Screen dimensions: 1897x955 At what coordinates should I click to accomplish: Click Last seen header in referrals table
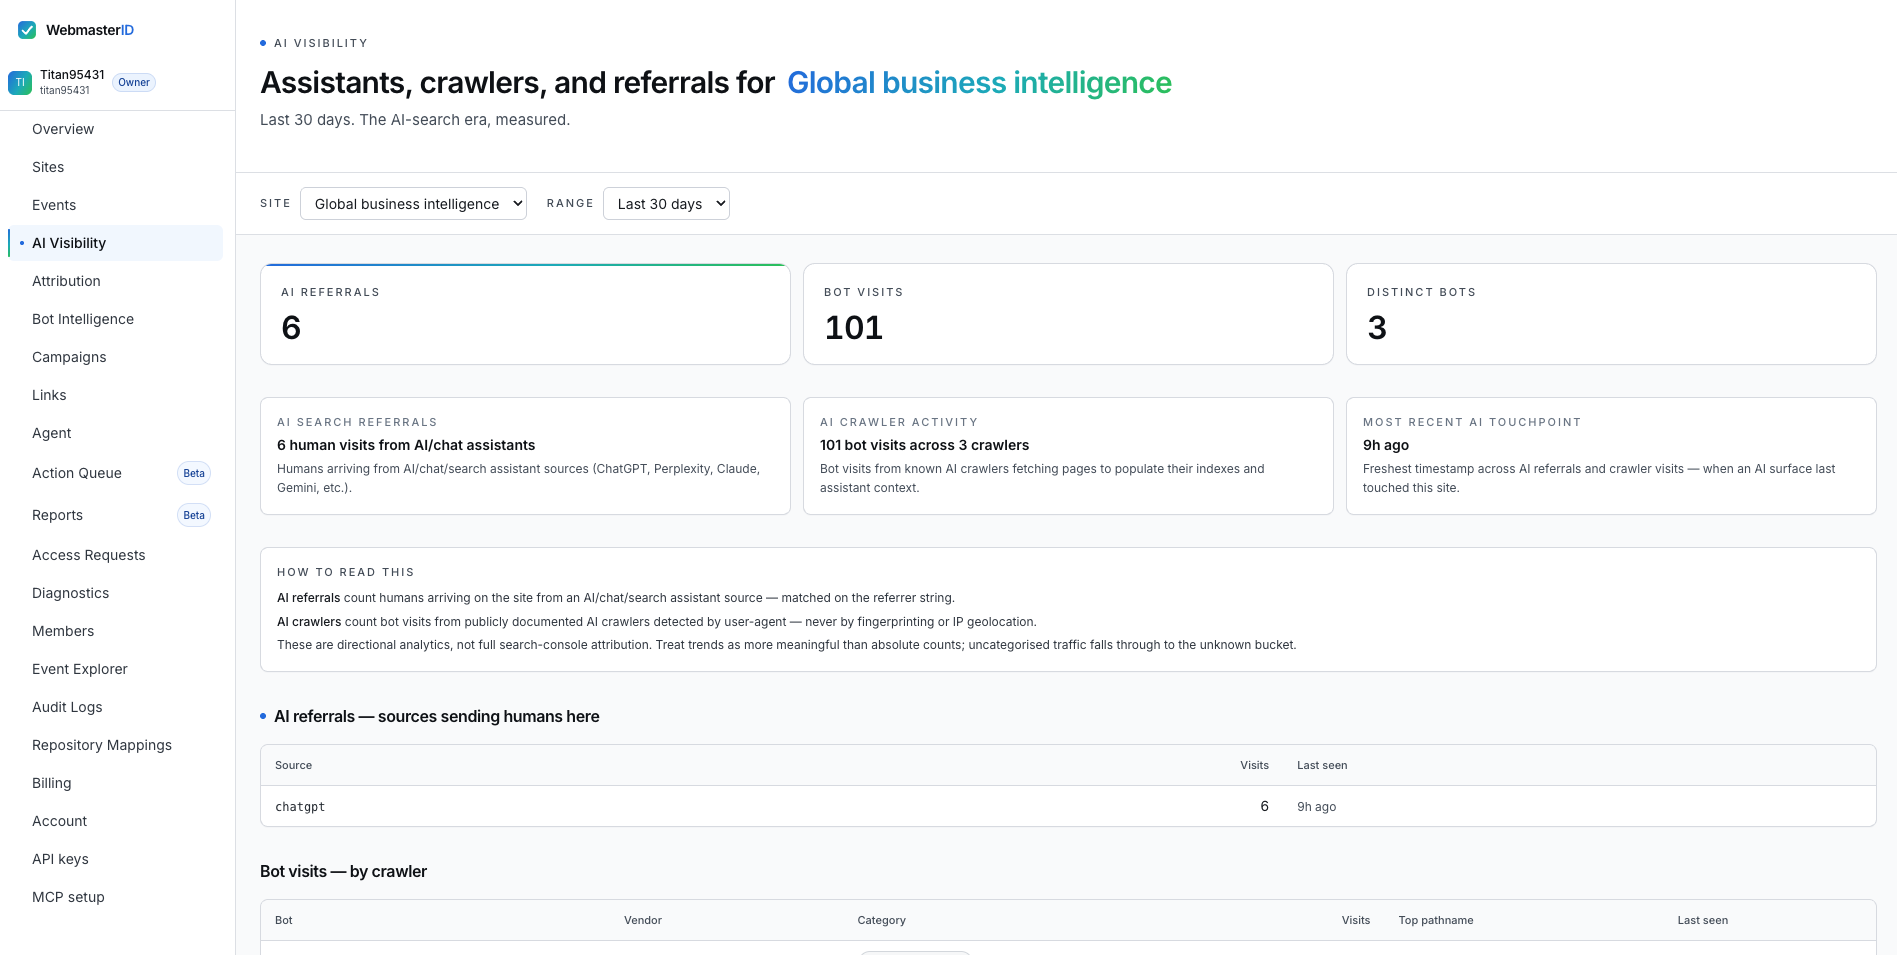click(x=1322, y=765)
